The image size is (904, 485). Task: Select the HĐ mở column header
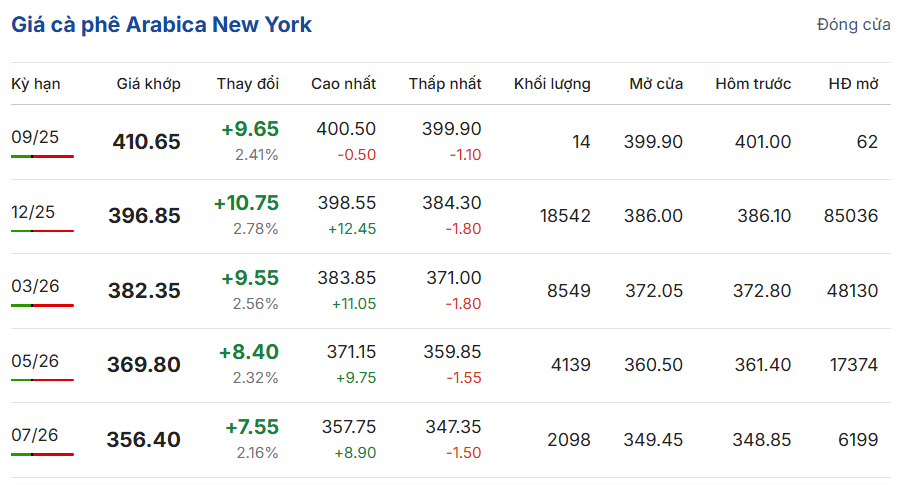click(x=853, y=84)
